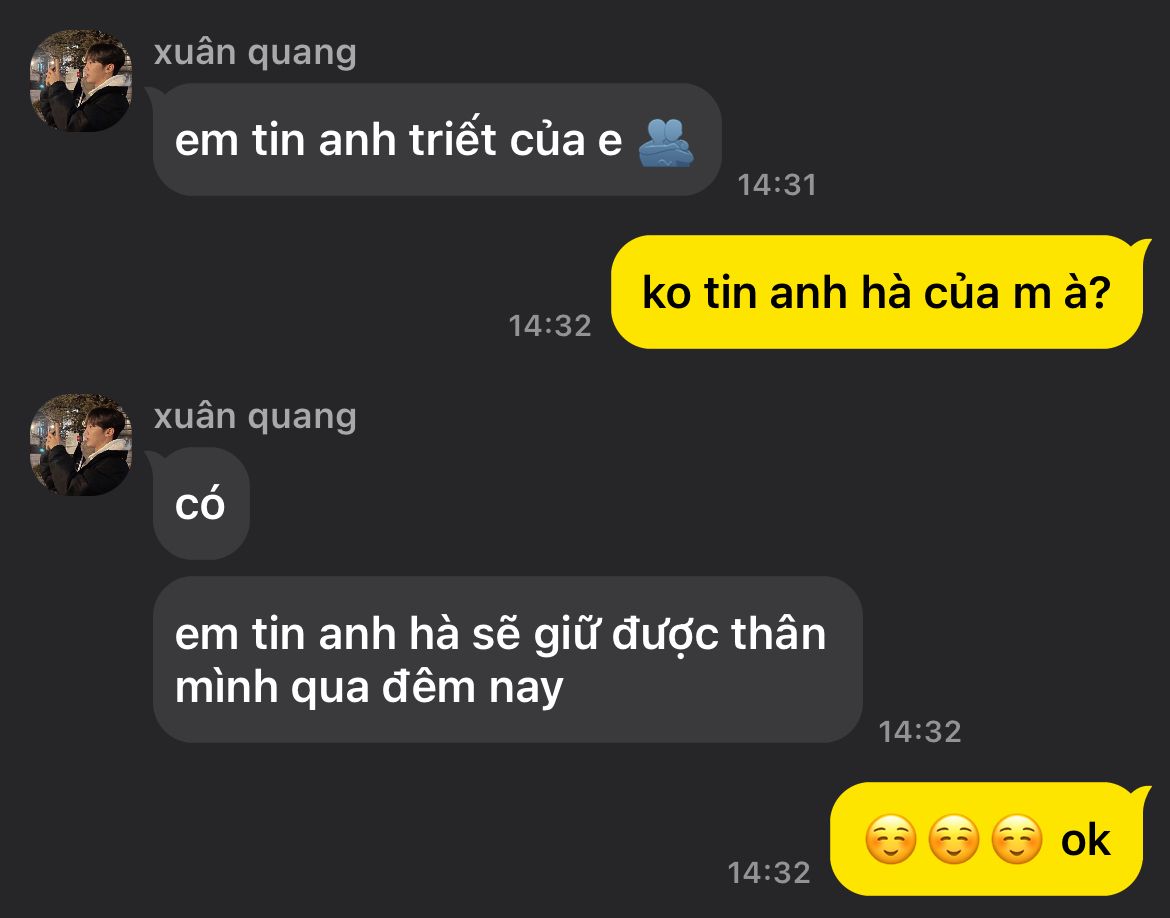Image resolution: width=1170 pixels, height=918 pixels.
Task: Click the 14:31 timestamp
Action: (777, 185)
